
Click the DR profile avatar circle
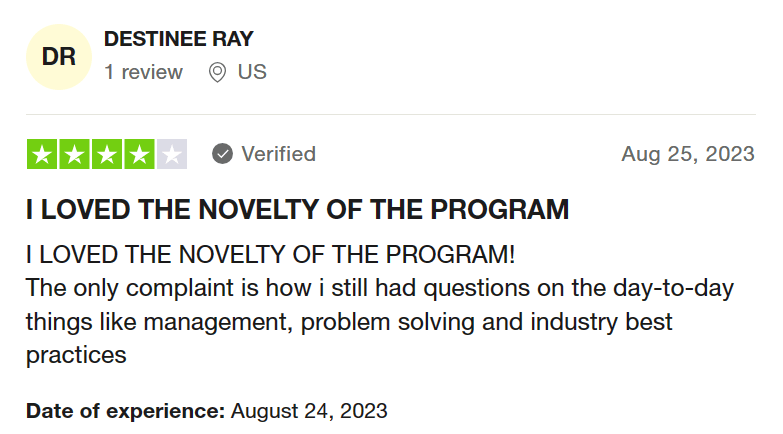point(59,57)
